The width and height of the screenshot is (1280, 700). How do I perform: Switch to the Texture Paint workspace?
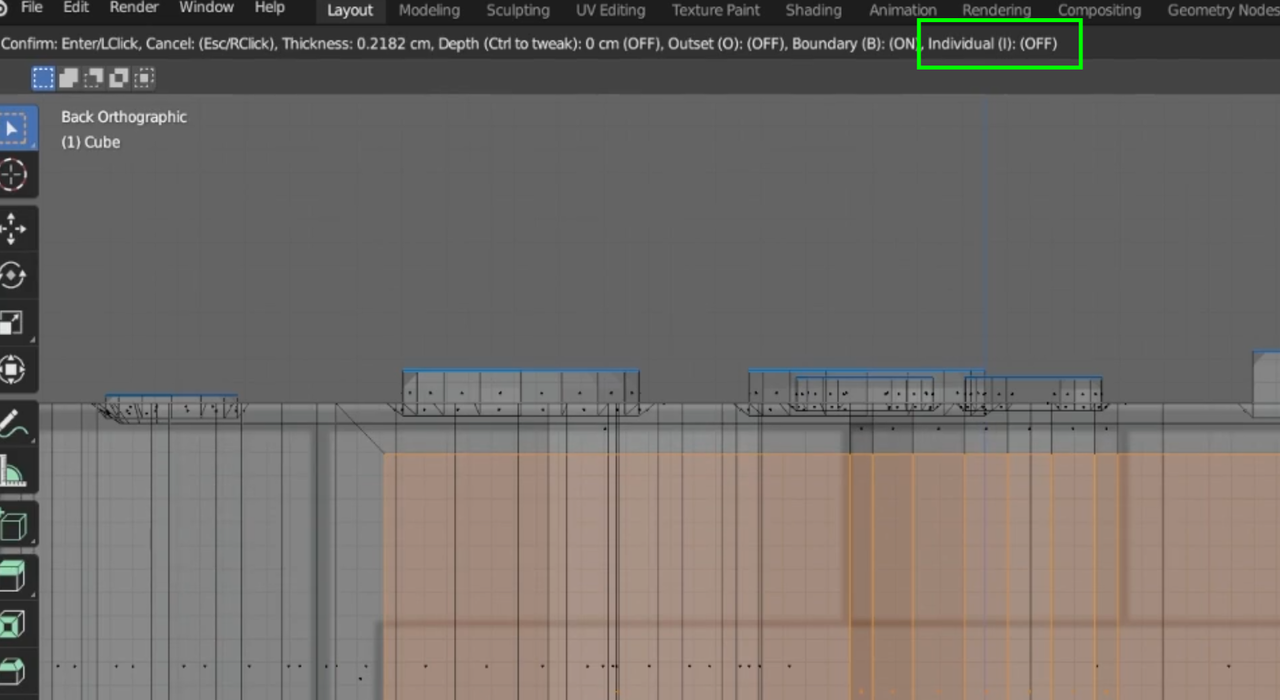pos(716,11)
